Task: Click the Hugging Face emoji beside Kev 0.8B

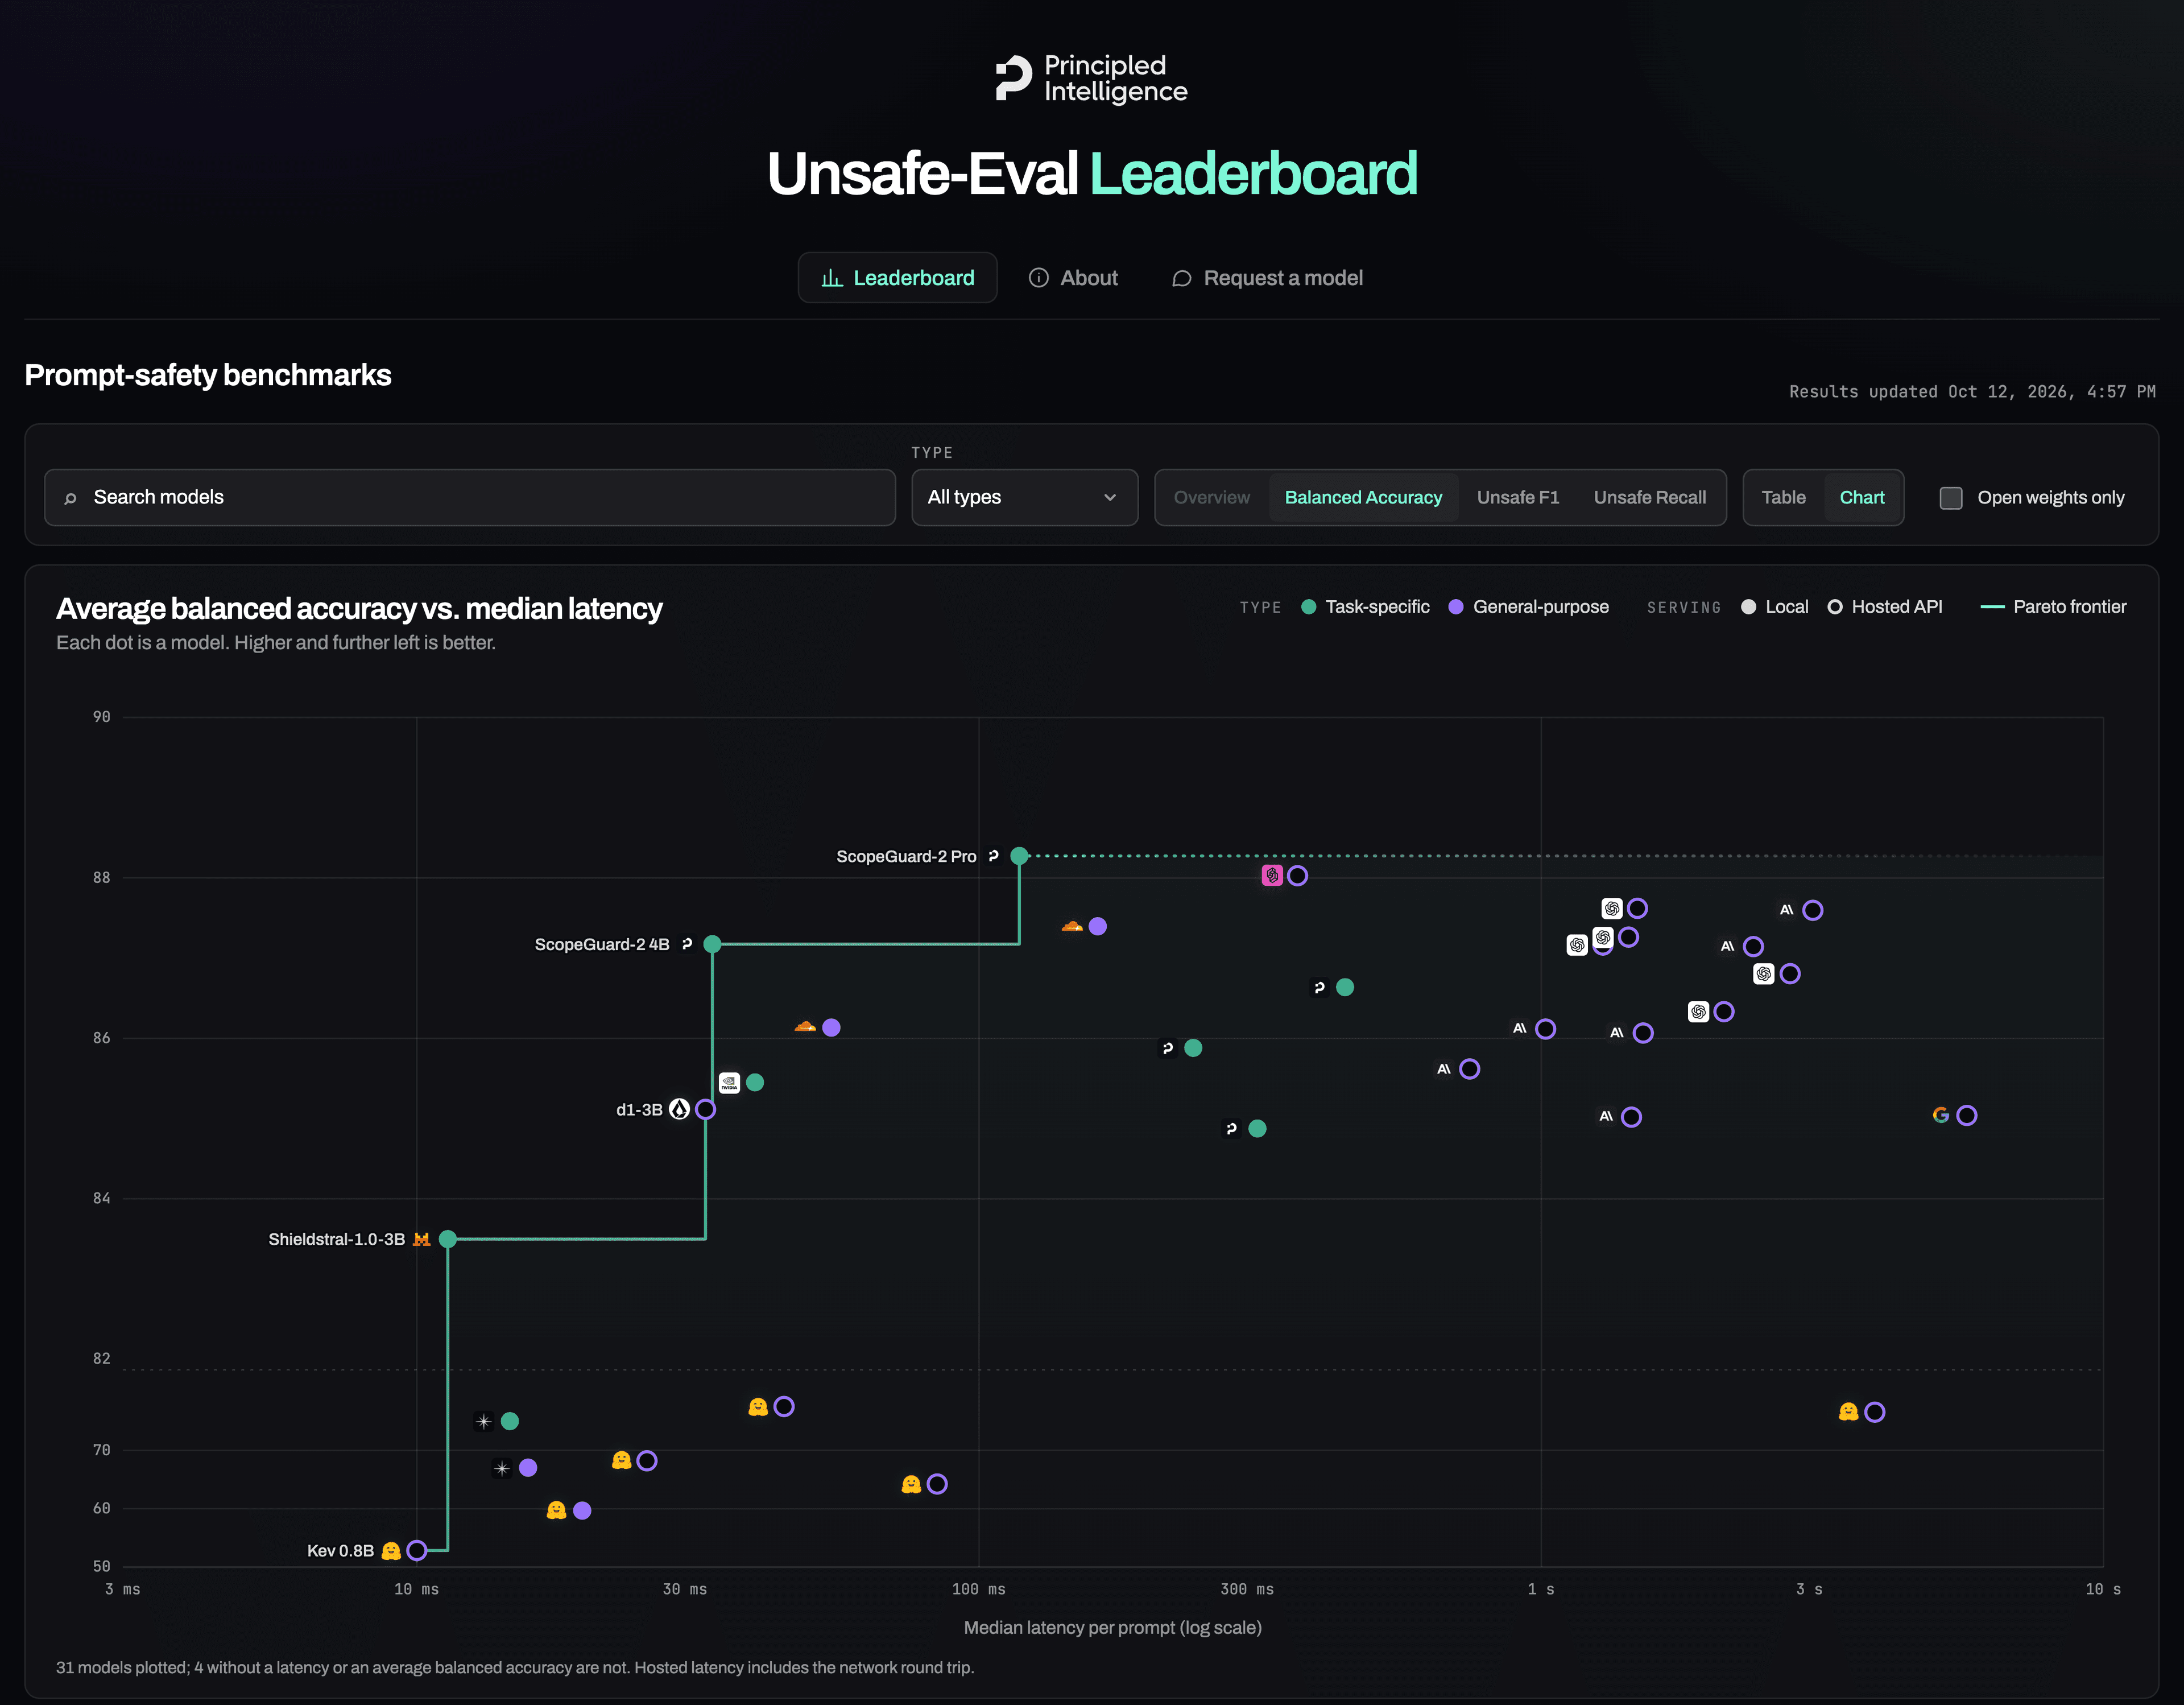Action: (391, 1550)
